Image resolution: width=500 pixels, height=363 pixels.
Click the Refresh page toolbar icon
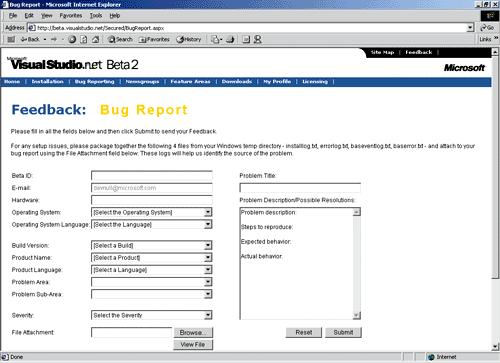coord(84,39)
